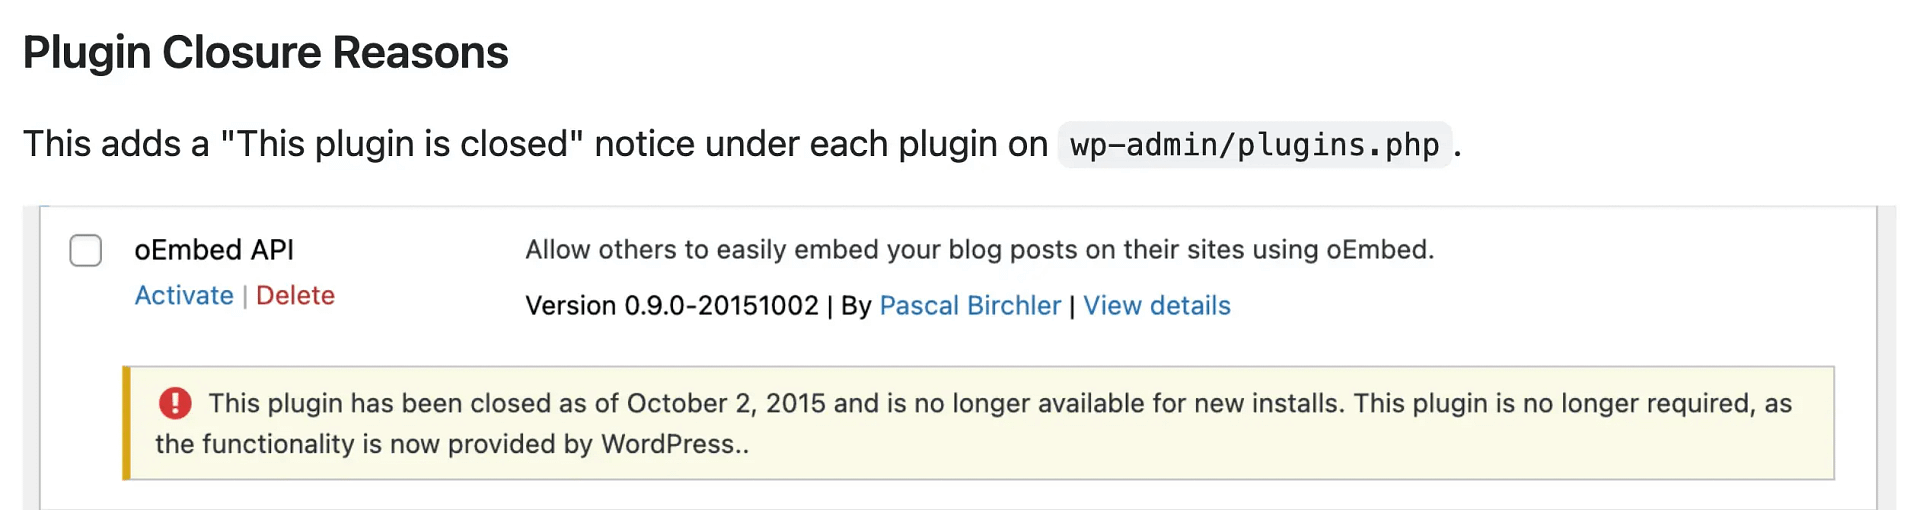Click the oEmbed API plugin name

click(x=214, y=250)
